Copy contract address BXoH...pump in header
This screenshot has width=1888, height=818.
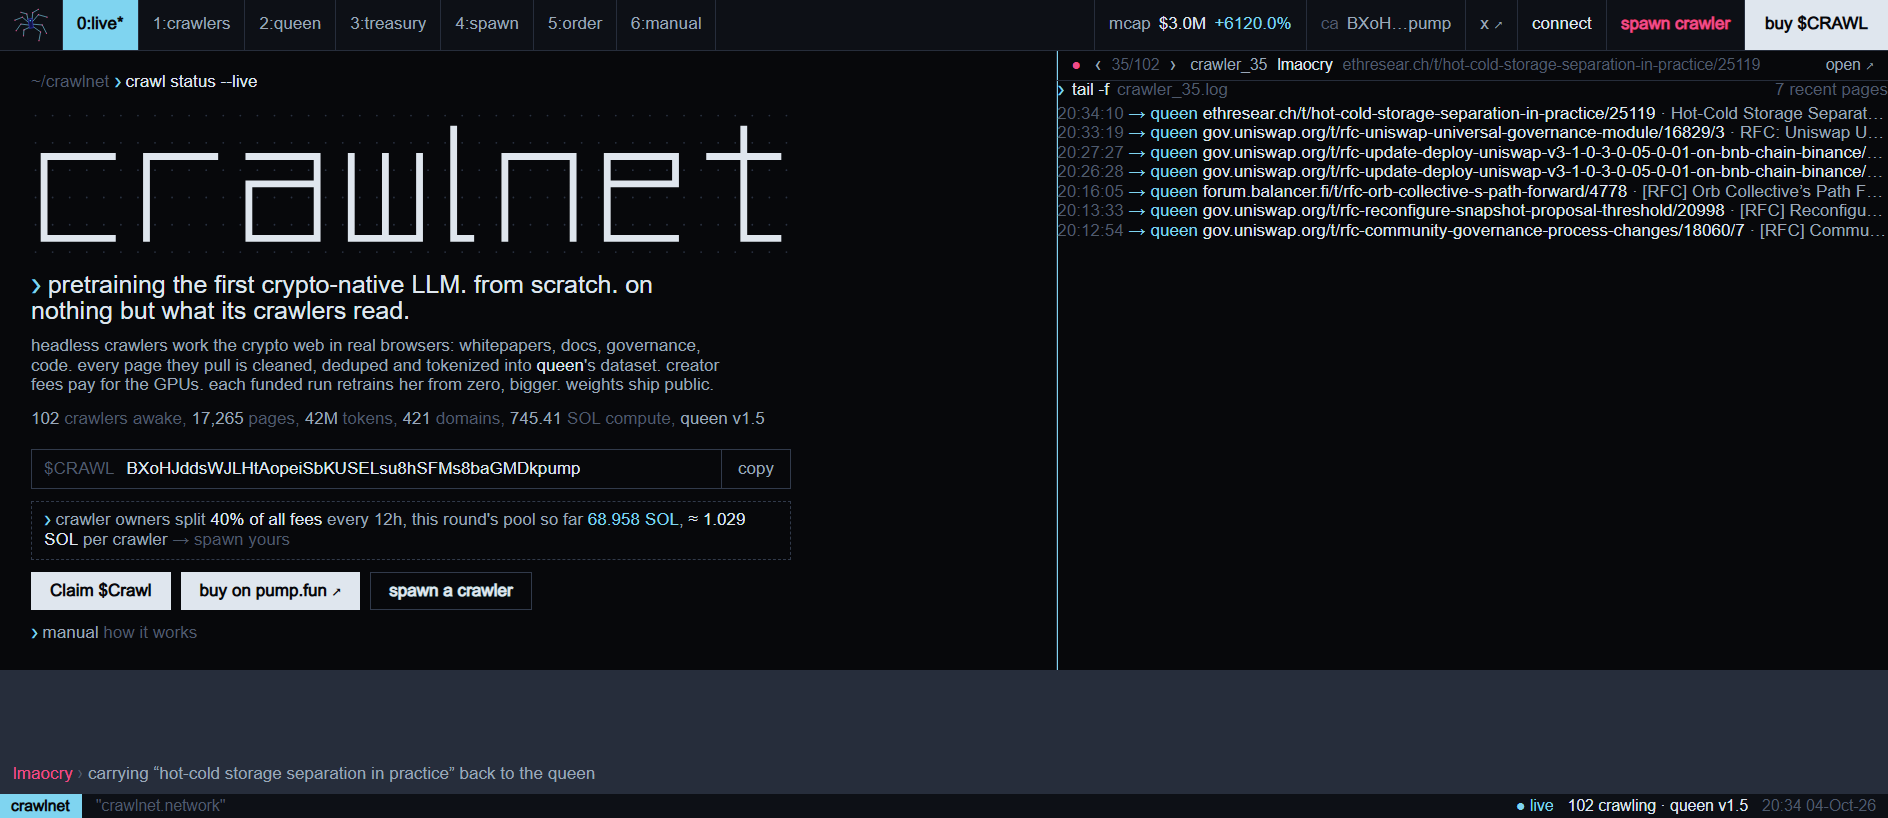(x=1386, y=24)
